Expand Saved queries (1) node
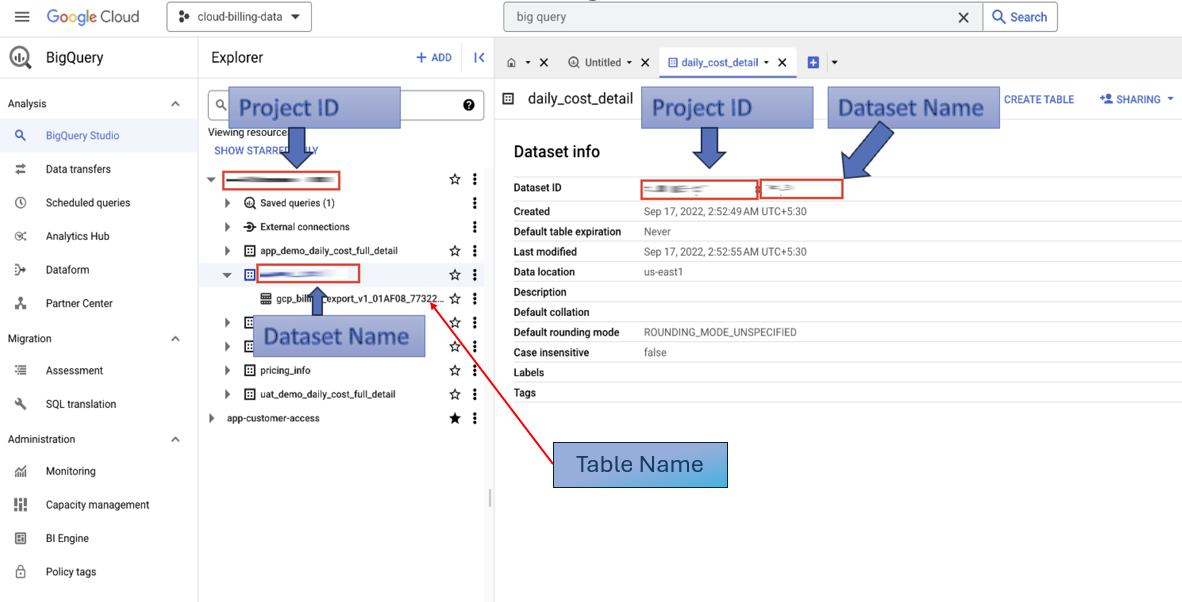Viewport: 1182px width, 602px height. click(228, 203)
